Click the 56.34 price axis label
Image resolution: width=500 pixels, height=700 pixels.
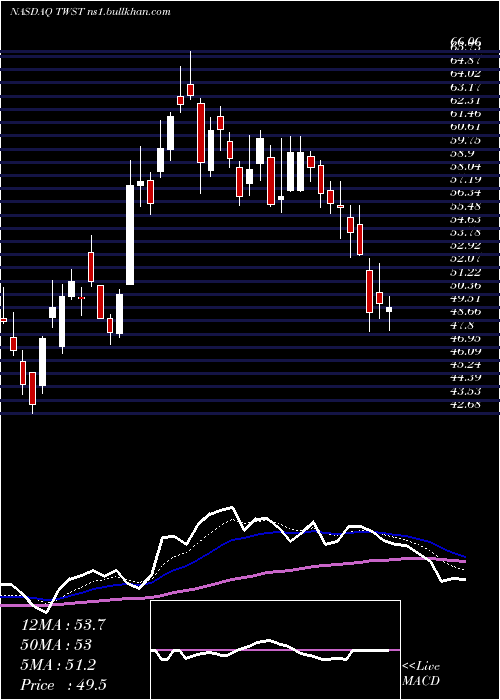(466, 193)
